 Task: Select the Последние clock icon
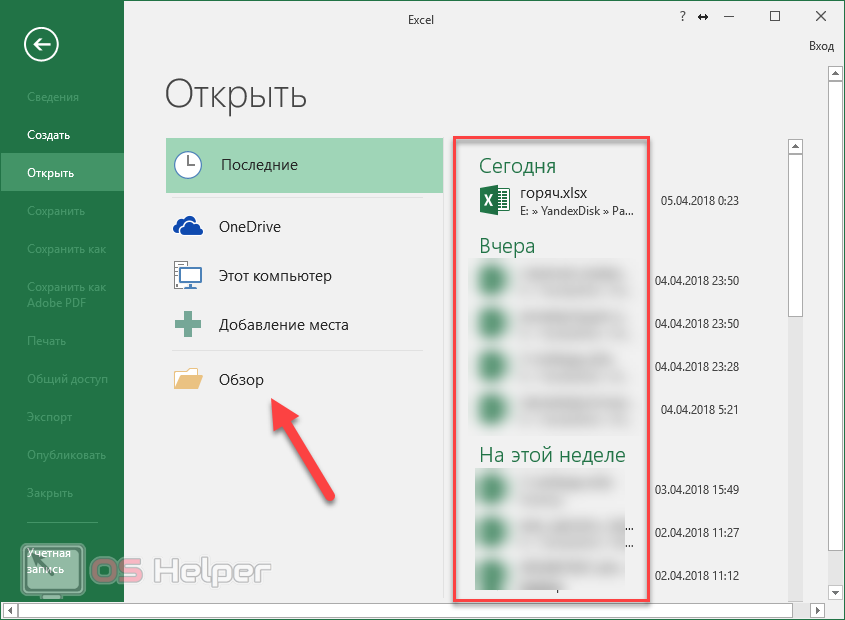pyautogui.click(x=188, y=165)
